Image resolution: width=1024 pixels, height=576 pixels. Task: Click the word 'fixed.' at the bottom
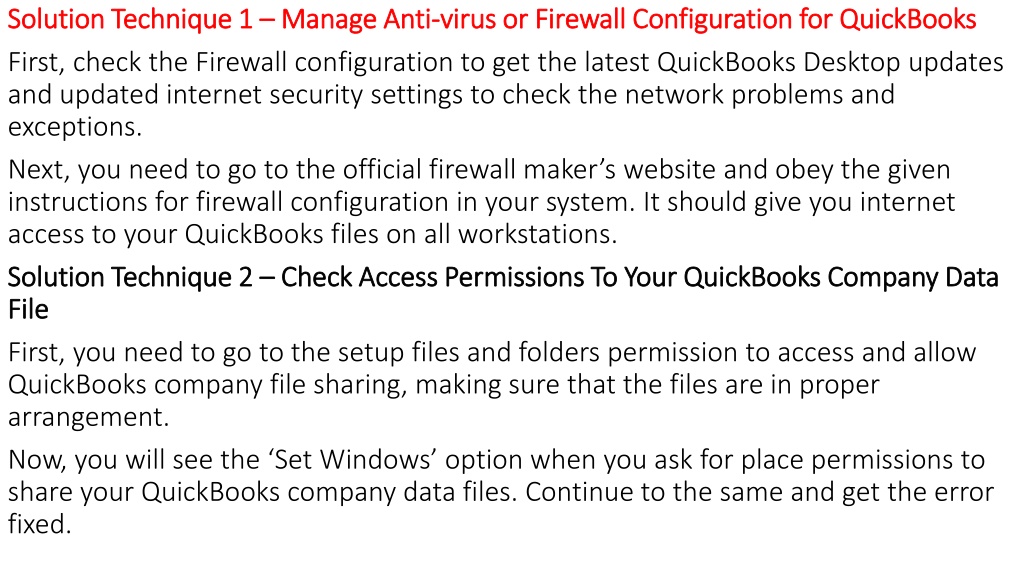tap(39, 524)
